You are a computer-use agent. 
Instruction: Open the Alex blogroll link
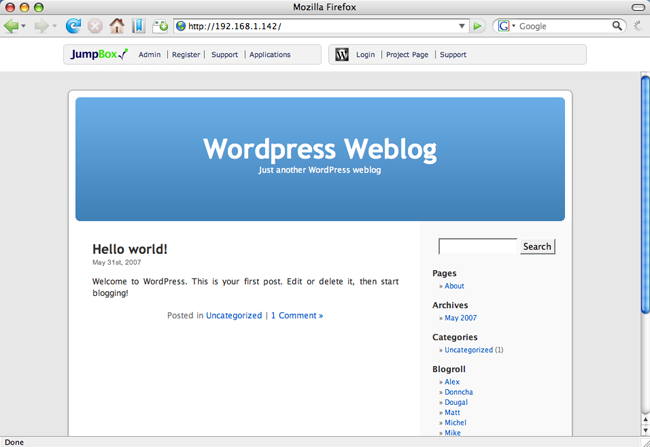(x=452, y=382)
